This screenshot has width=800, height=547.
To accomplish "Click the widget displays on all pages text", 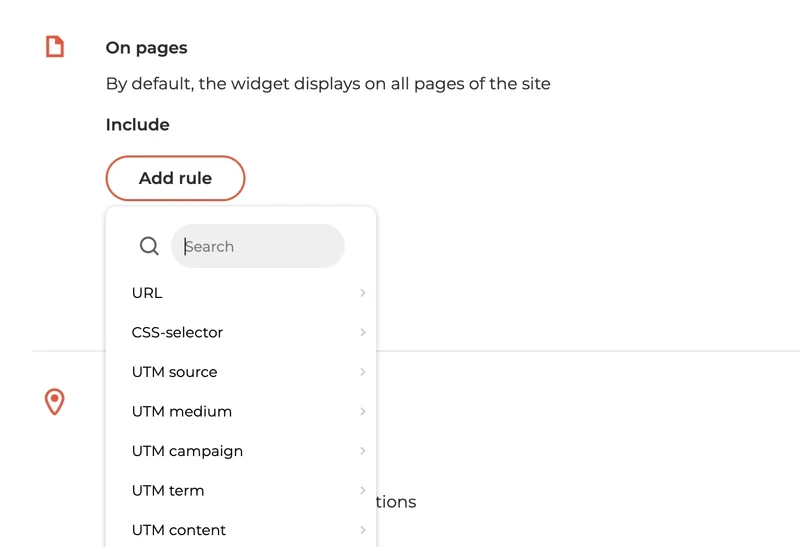I will click(x=328, y=84).
